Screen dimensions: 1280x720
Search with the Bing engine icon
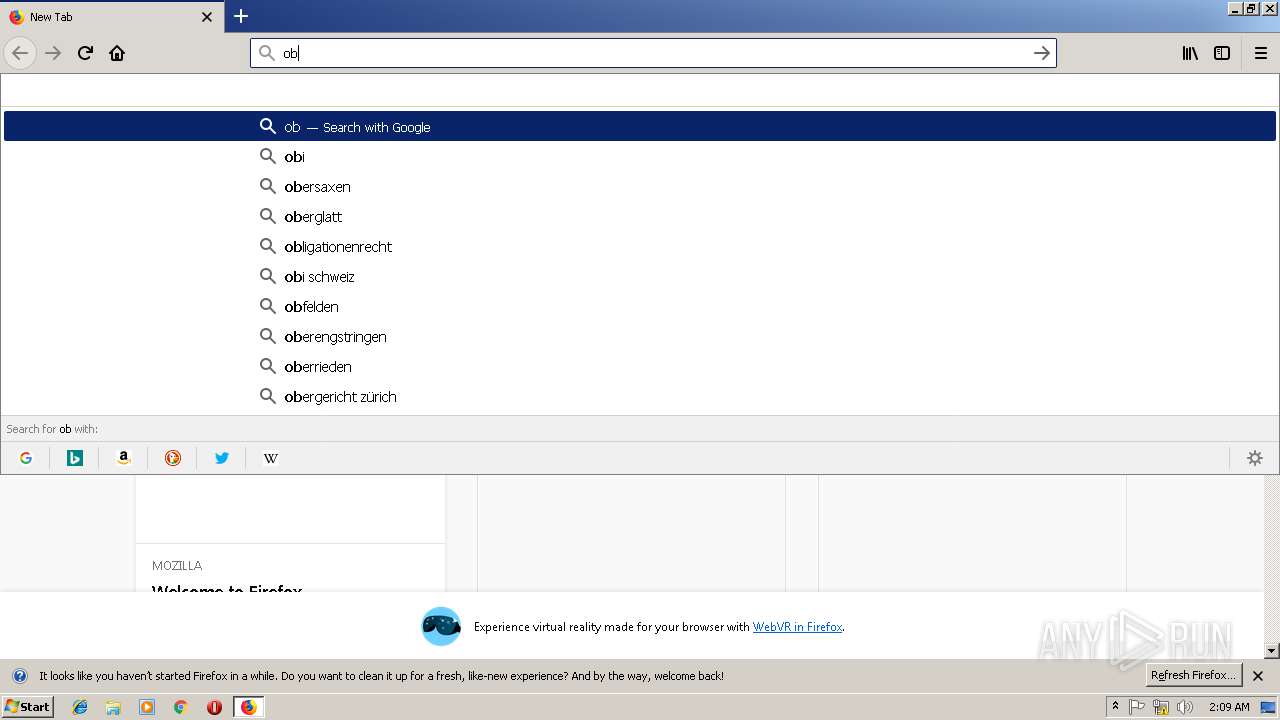point(75,458)
